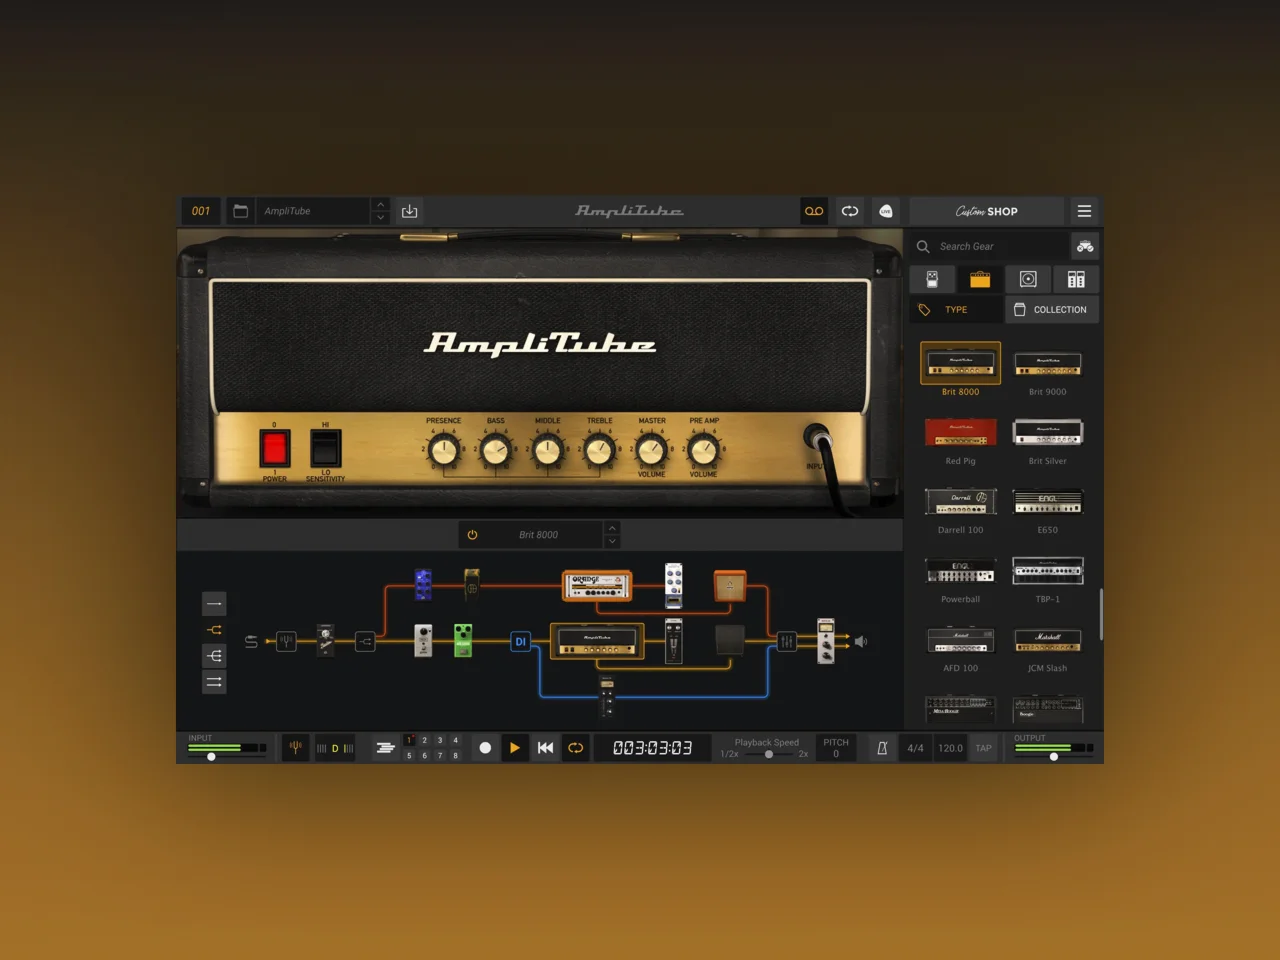The width and height of the screenshot is (1280, 960).
Task: Select the Collection filter tab
Action: coord(1052,310)
